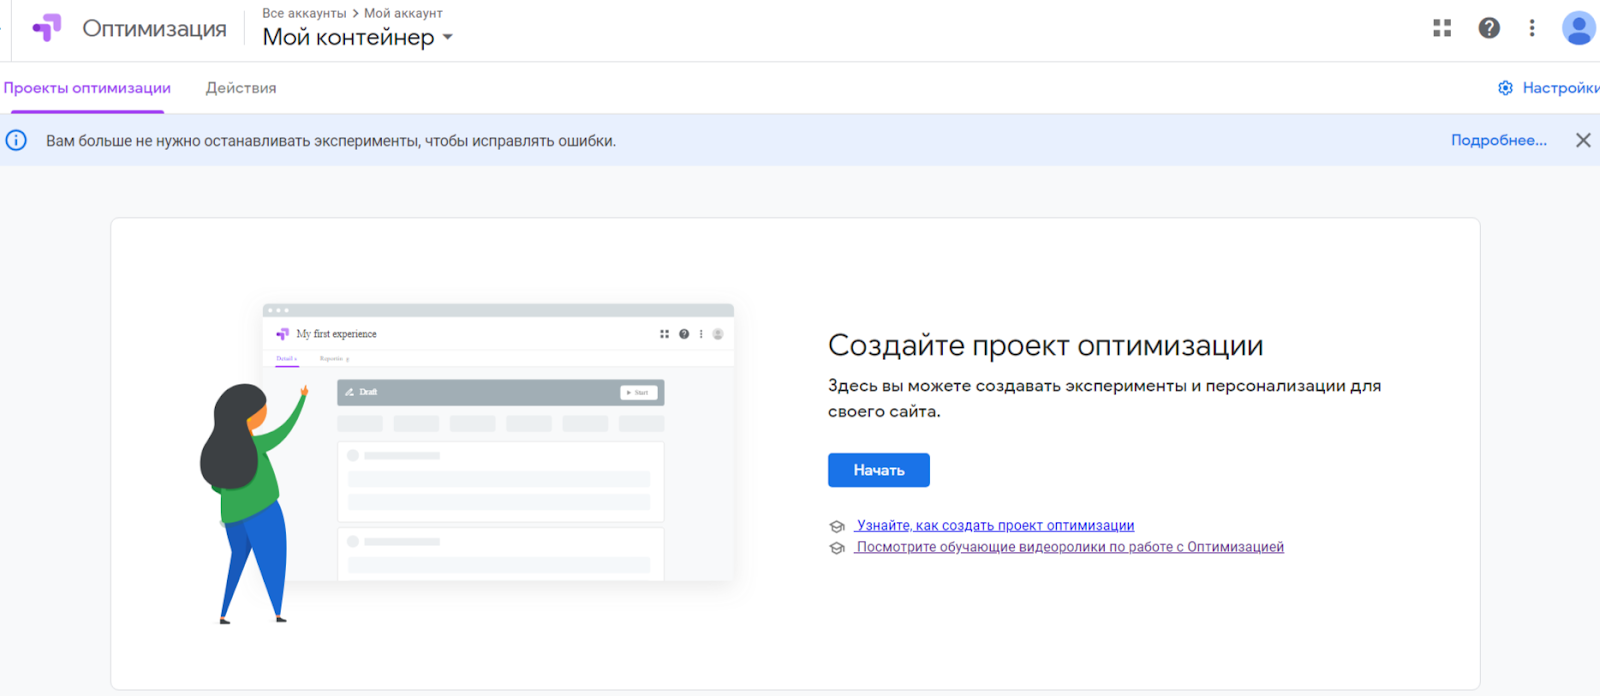Open link Посмотрите обучающие видеоролики по работе
Image resolution: width=1600 pixels, height=696 pixels.
(1070, 547)
